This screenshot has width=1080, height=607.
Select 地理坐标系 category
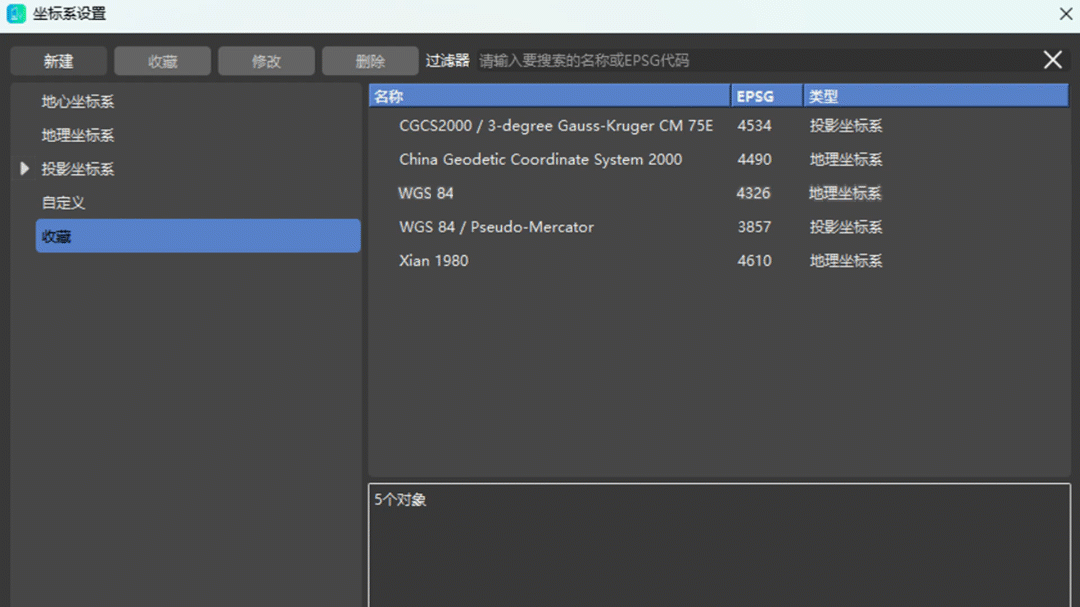[78, 135]
